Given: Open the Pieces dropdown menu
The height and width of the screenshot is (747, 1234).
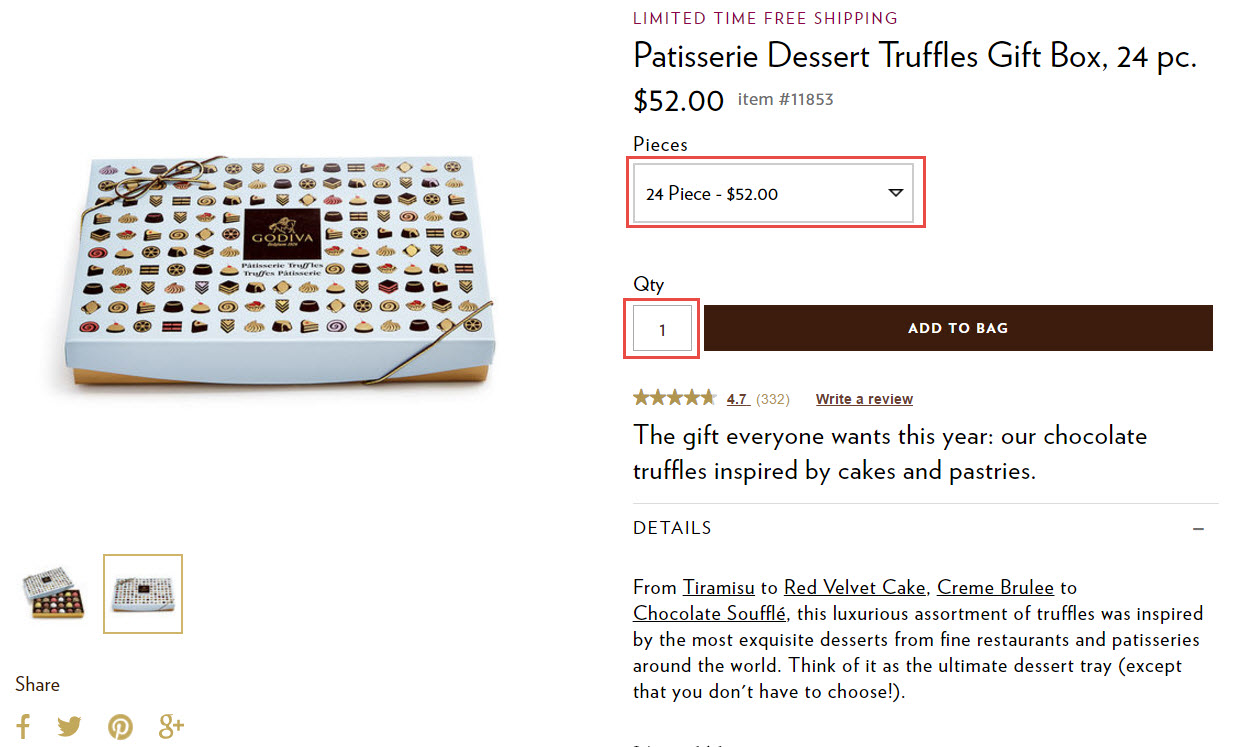Looking at the screenshot, I should (774, 194).
